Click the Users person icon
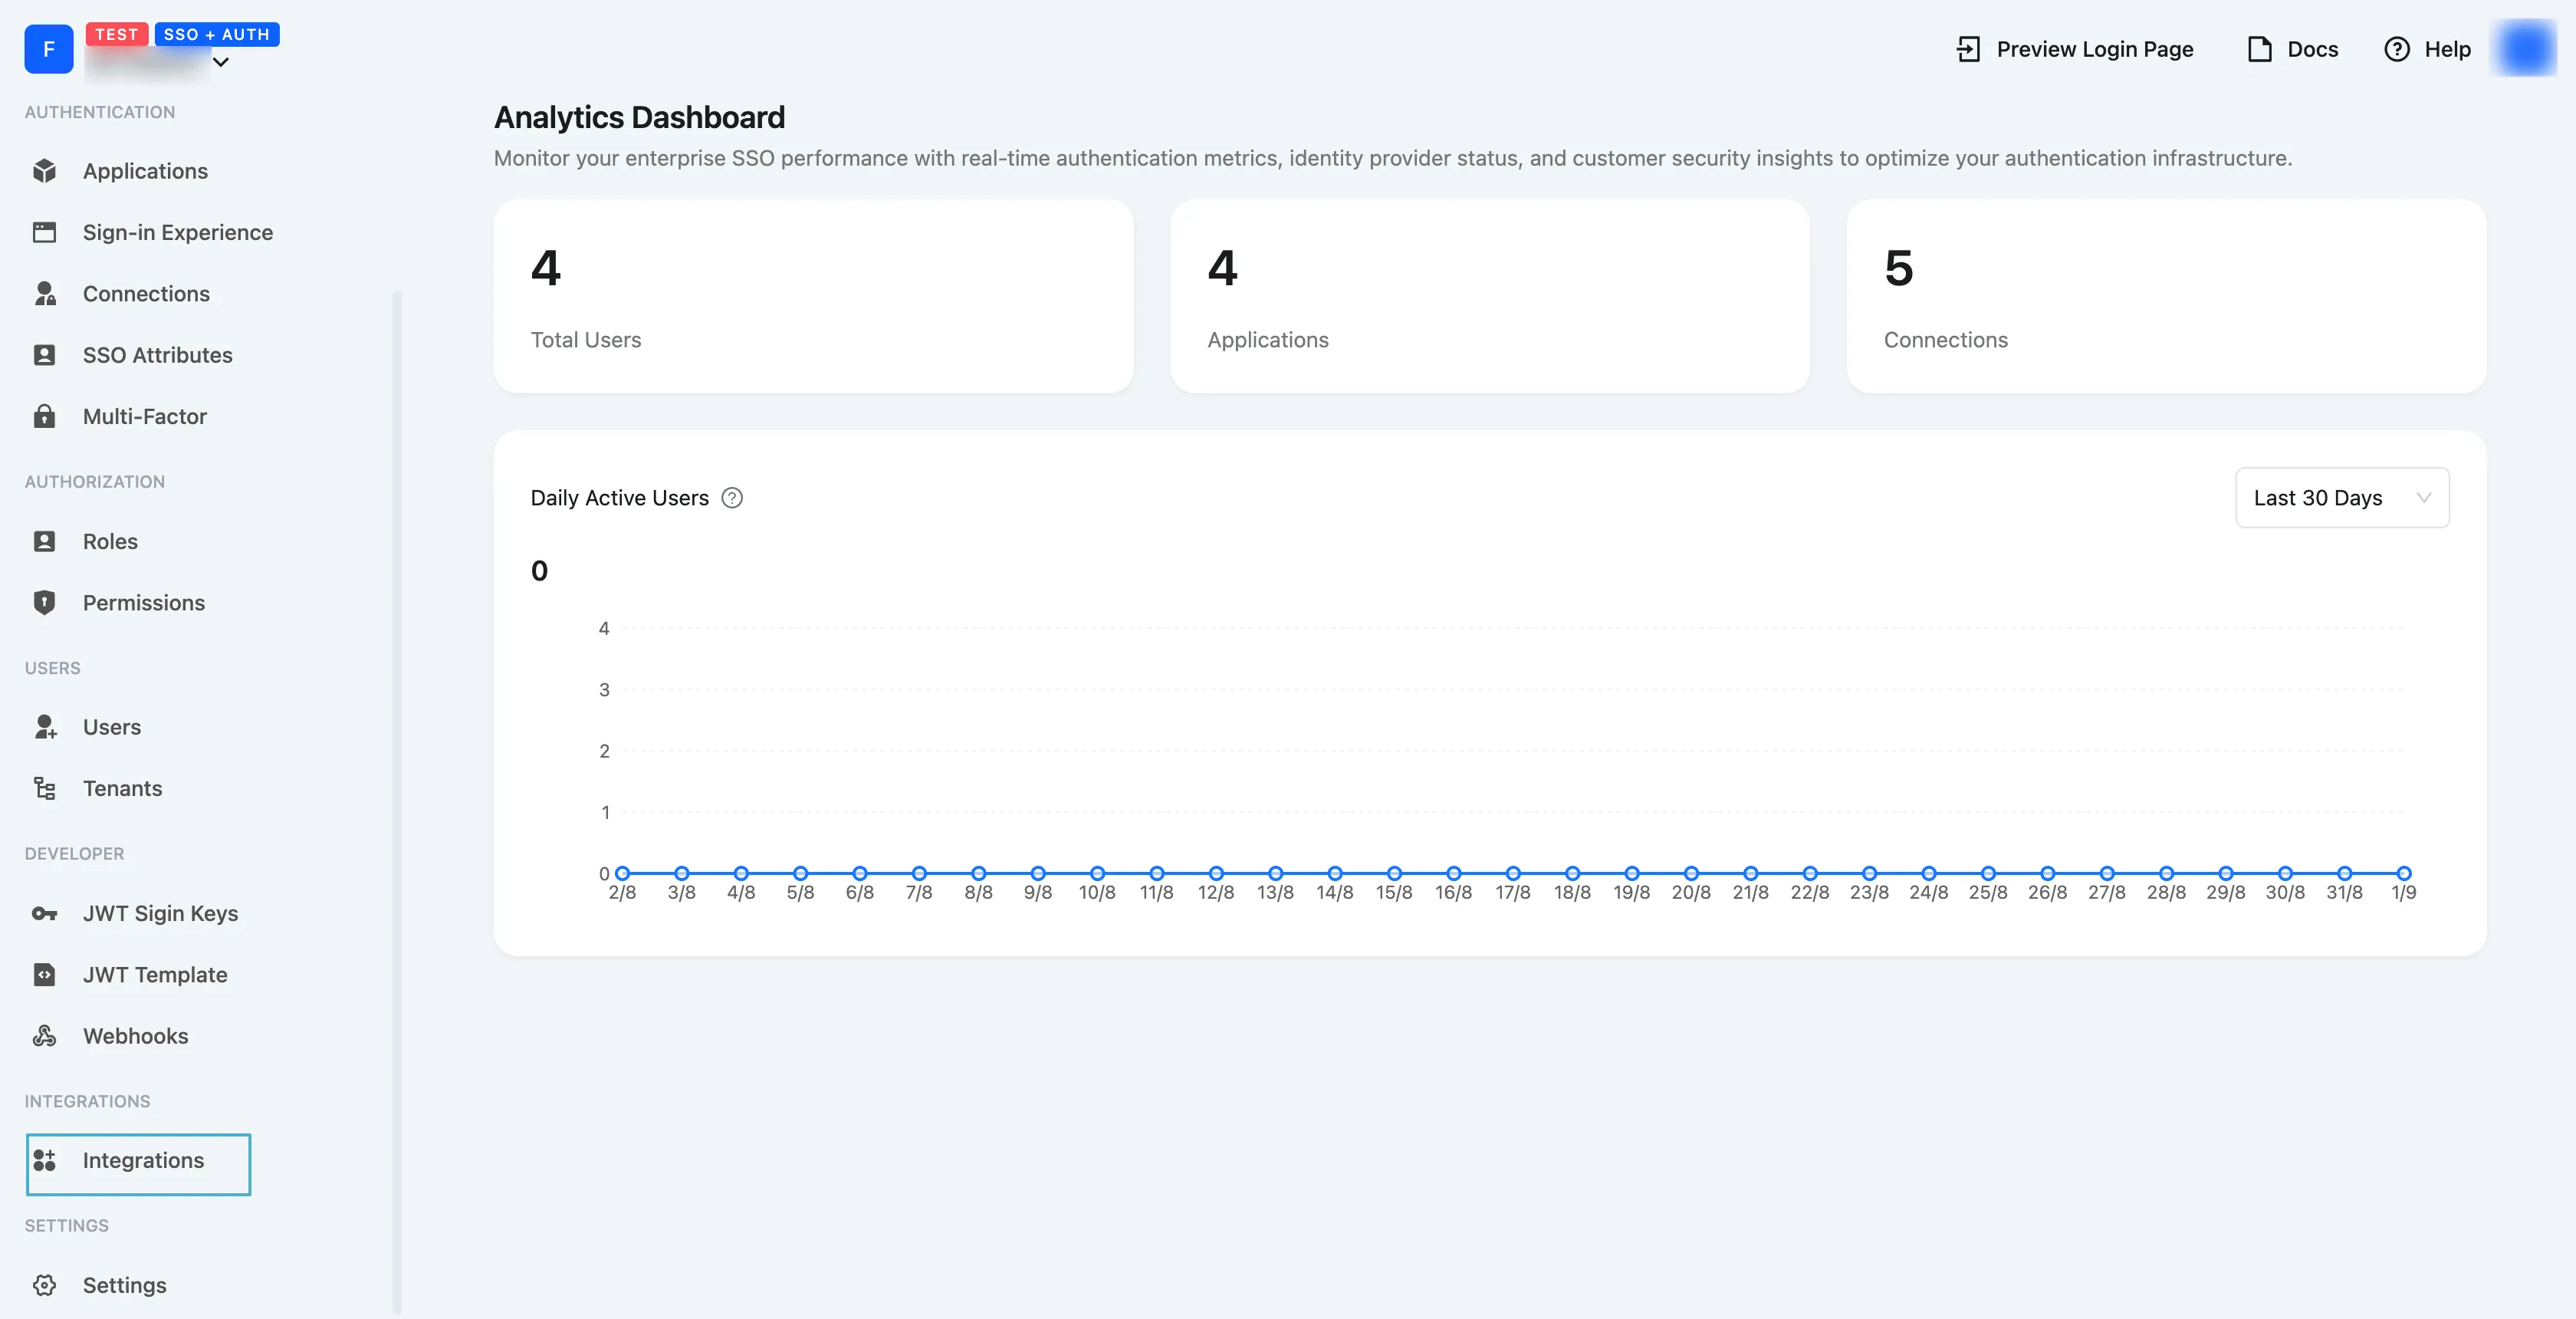This screenshot has height=1319, width=2576. [x=45, y=727]
